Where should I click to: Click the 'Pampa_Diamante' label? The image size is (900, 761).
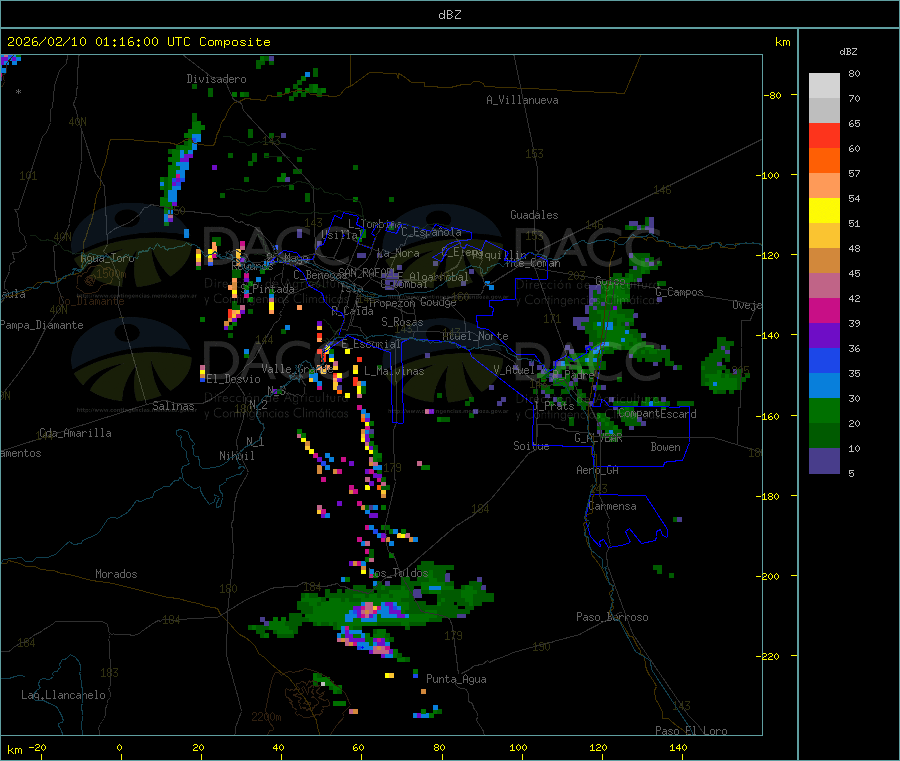(41, 325)
